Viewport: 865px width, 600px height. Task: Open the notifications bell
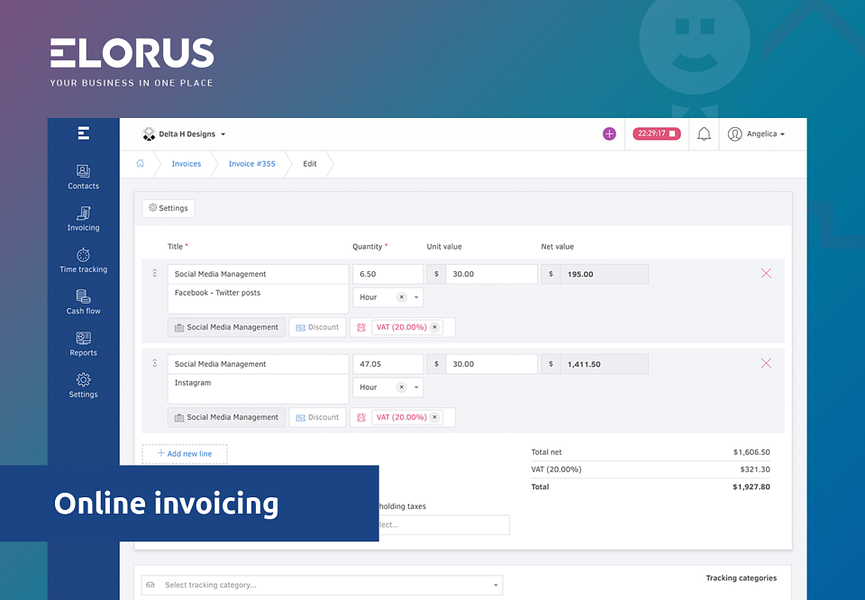[x=703, y=133]
